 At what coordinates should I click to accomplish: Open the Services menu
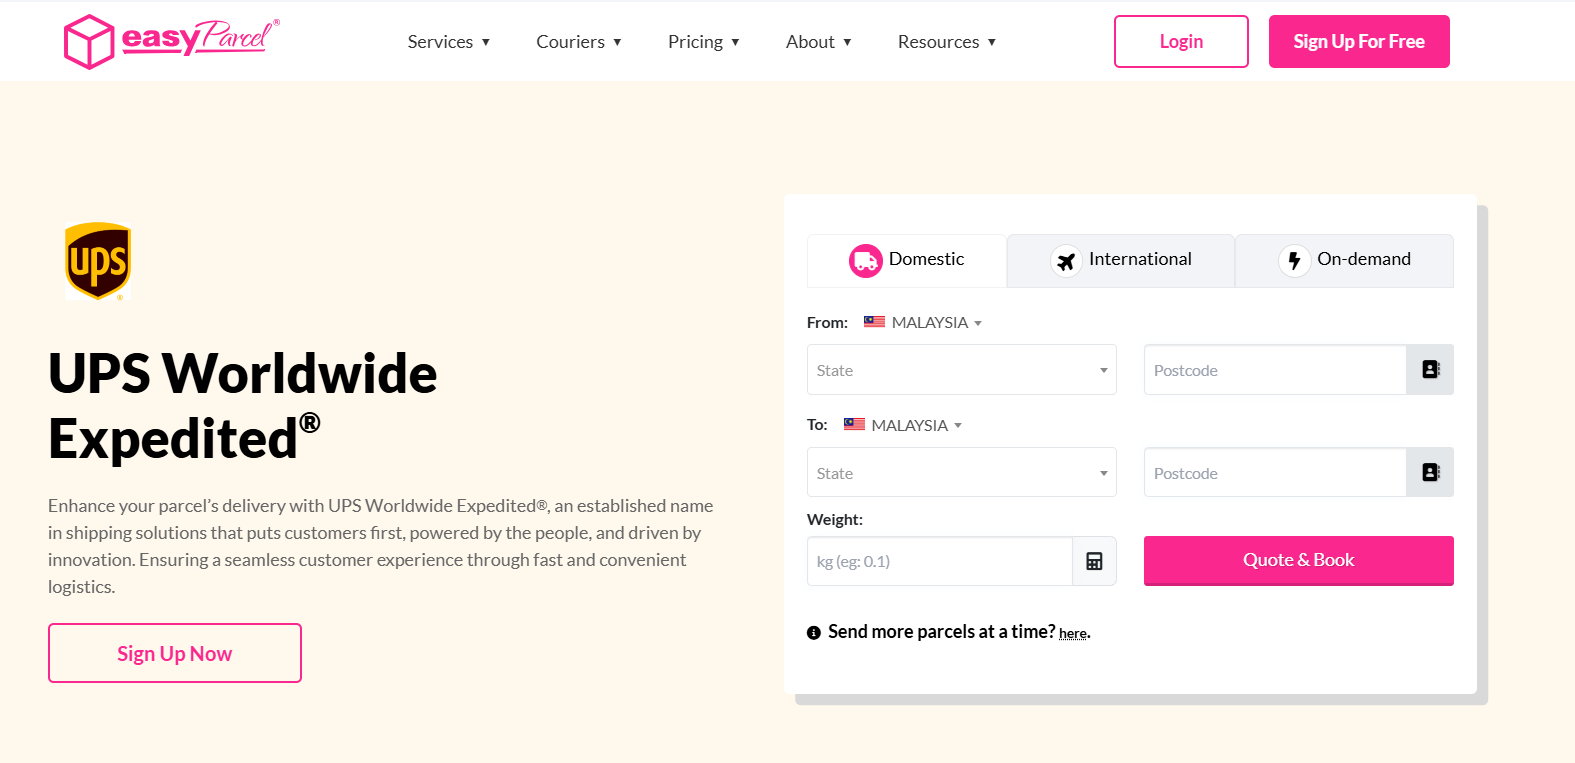click(x=449, y=42)
